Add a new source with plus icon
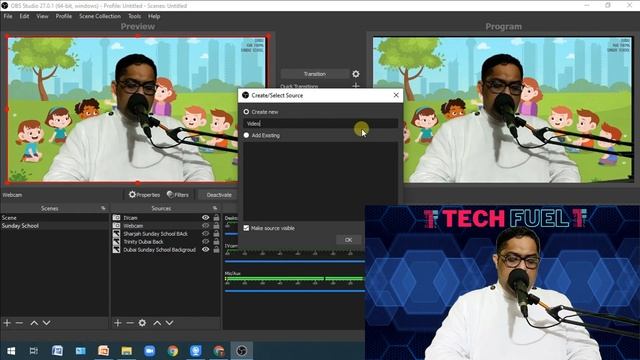The width and height of the screenshot is (640, 360). (118, 323)
